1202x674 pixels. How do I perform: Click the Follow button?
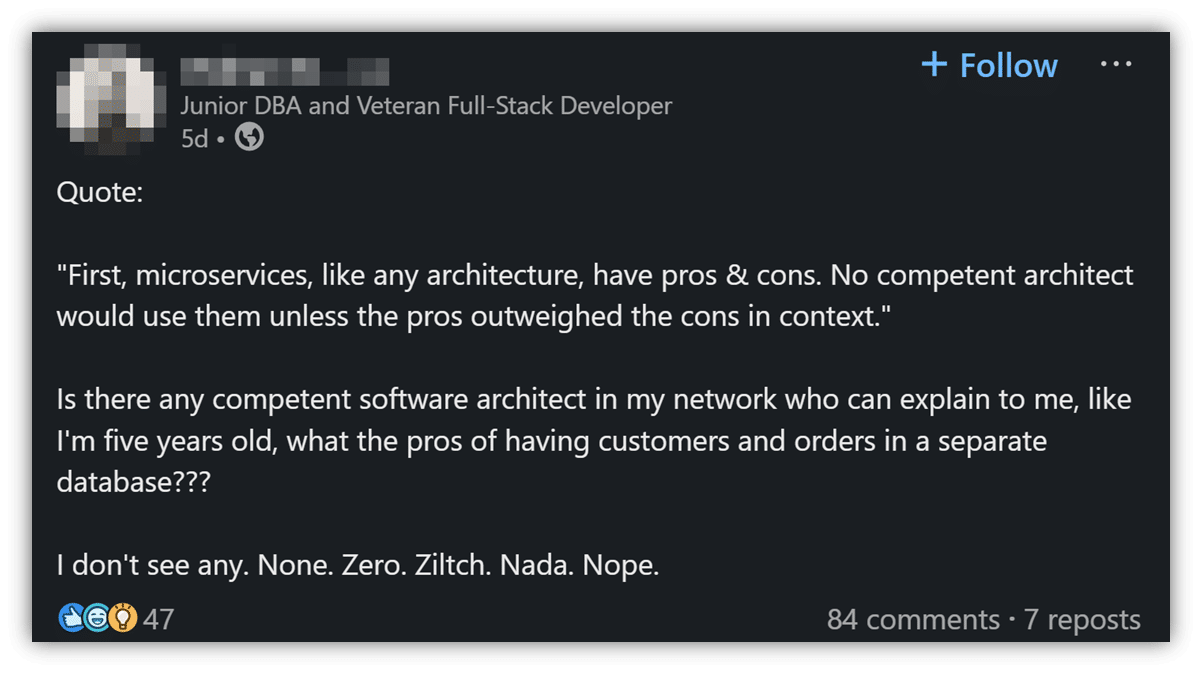(989, 65)
